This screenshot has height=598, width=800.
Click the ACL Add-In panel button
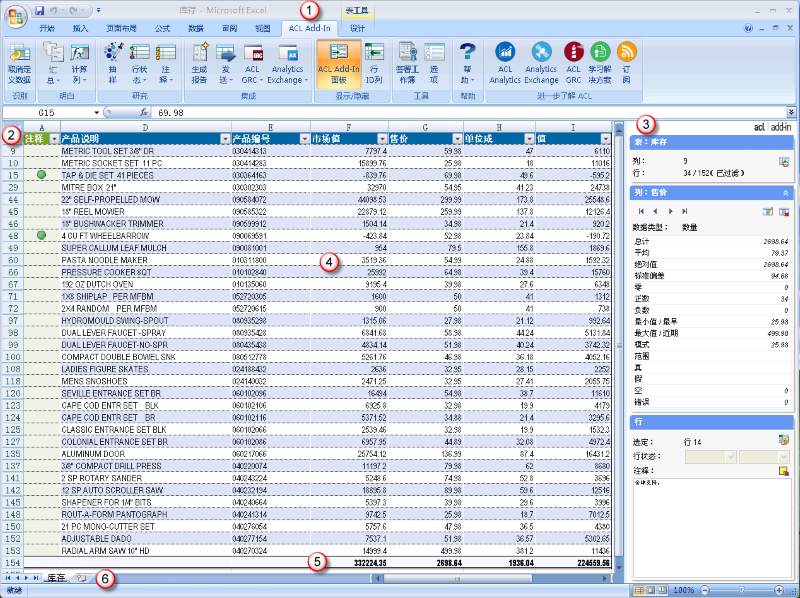pyautogui.click(x=339, y=63)
